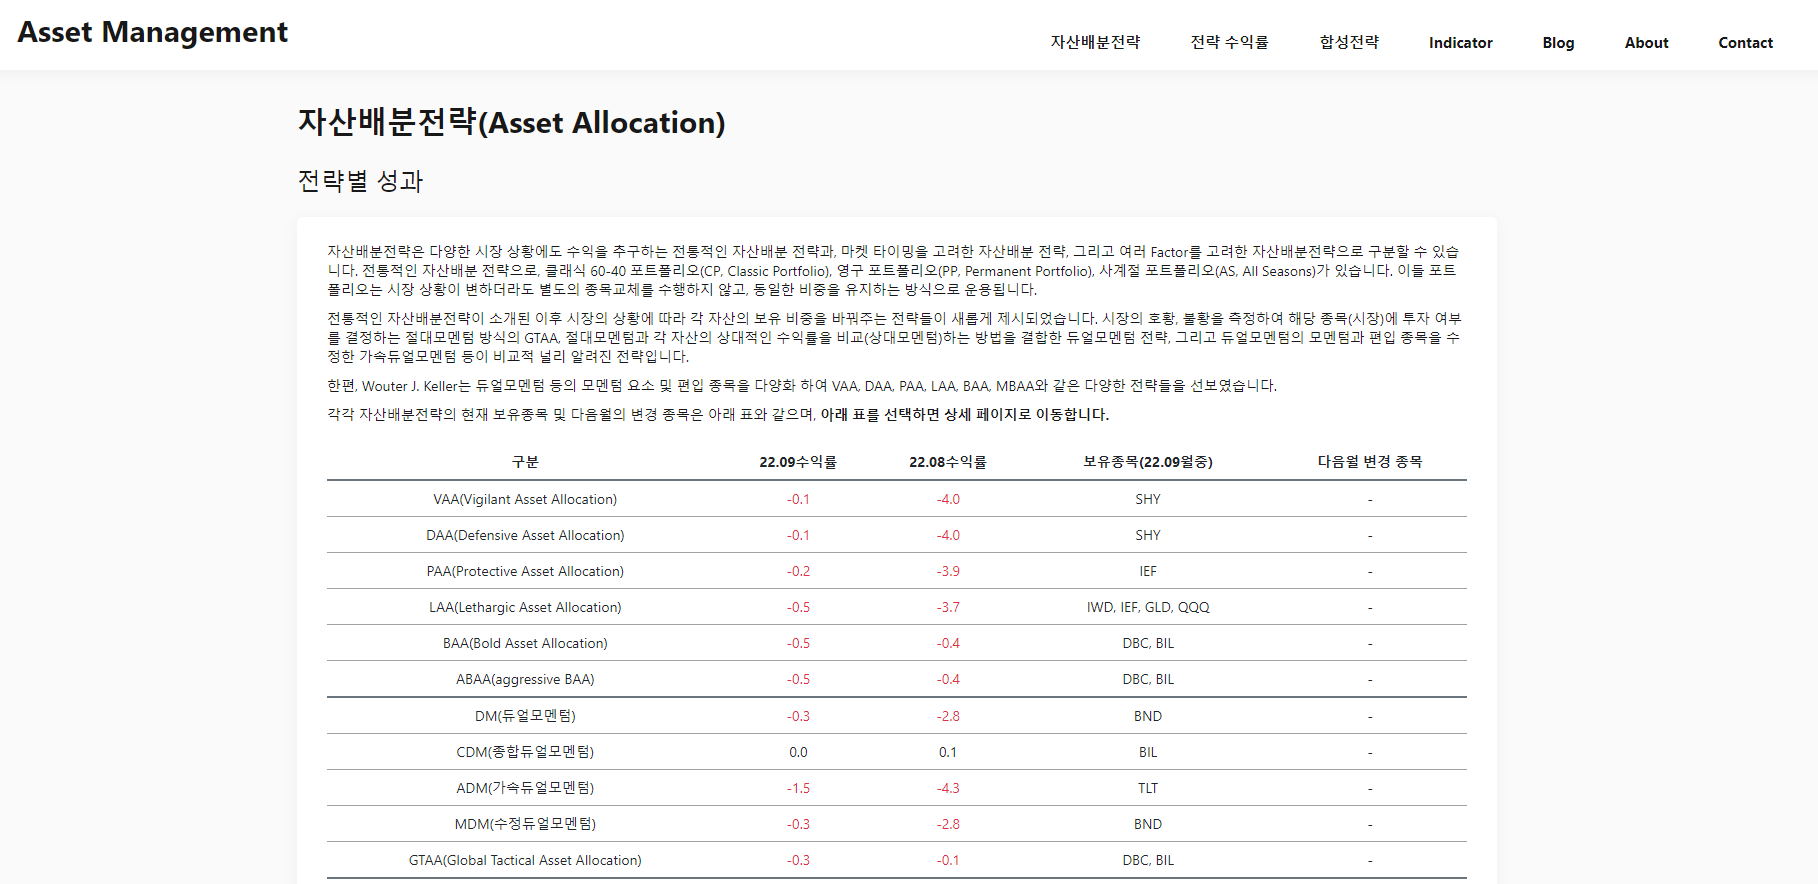This screenshot has height=884, width=1818.
Task: Click the BIL holdings cell in CDM row
Action: click(1148, 752)
